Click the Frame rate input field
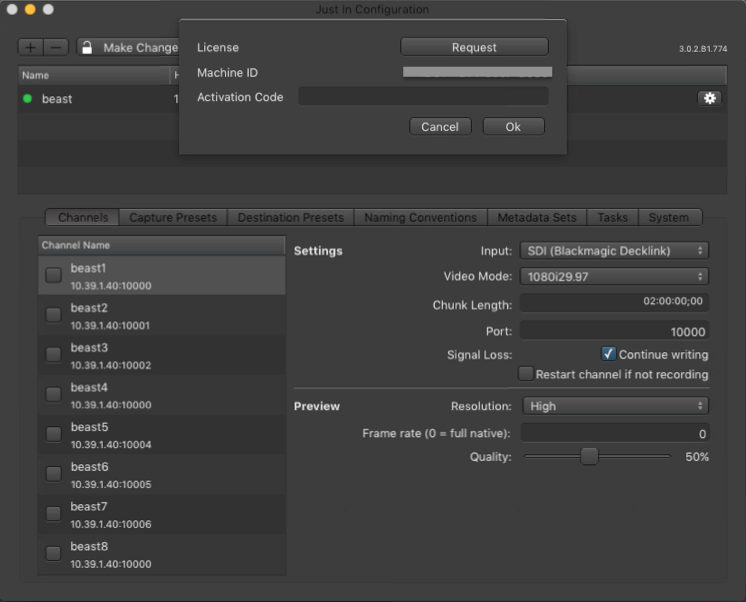Image resolution: width=746 pixels, height=602 pixels. point(615,433)
